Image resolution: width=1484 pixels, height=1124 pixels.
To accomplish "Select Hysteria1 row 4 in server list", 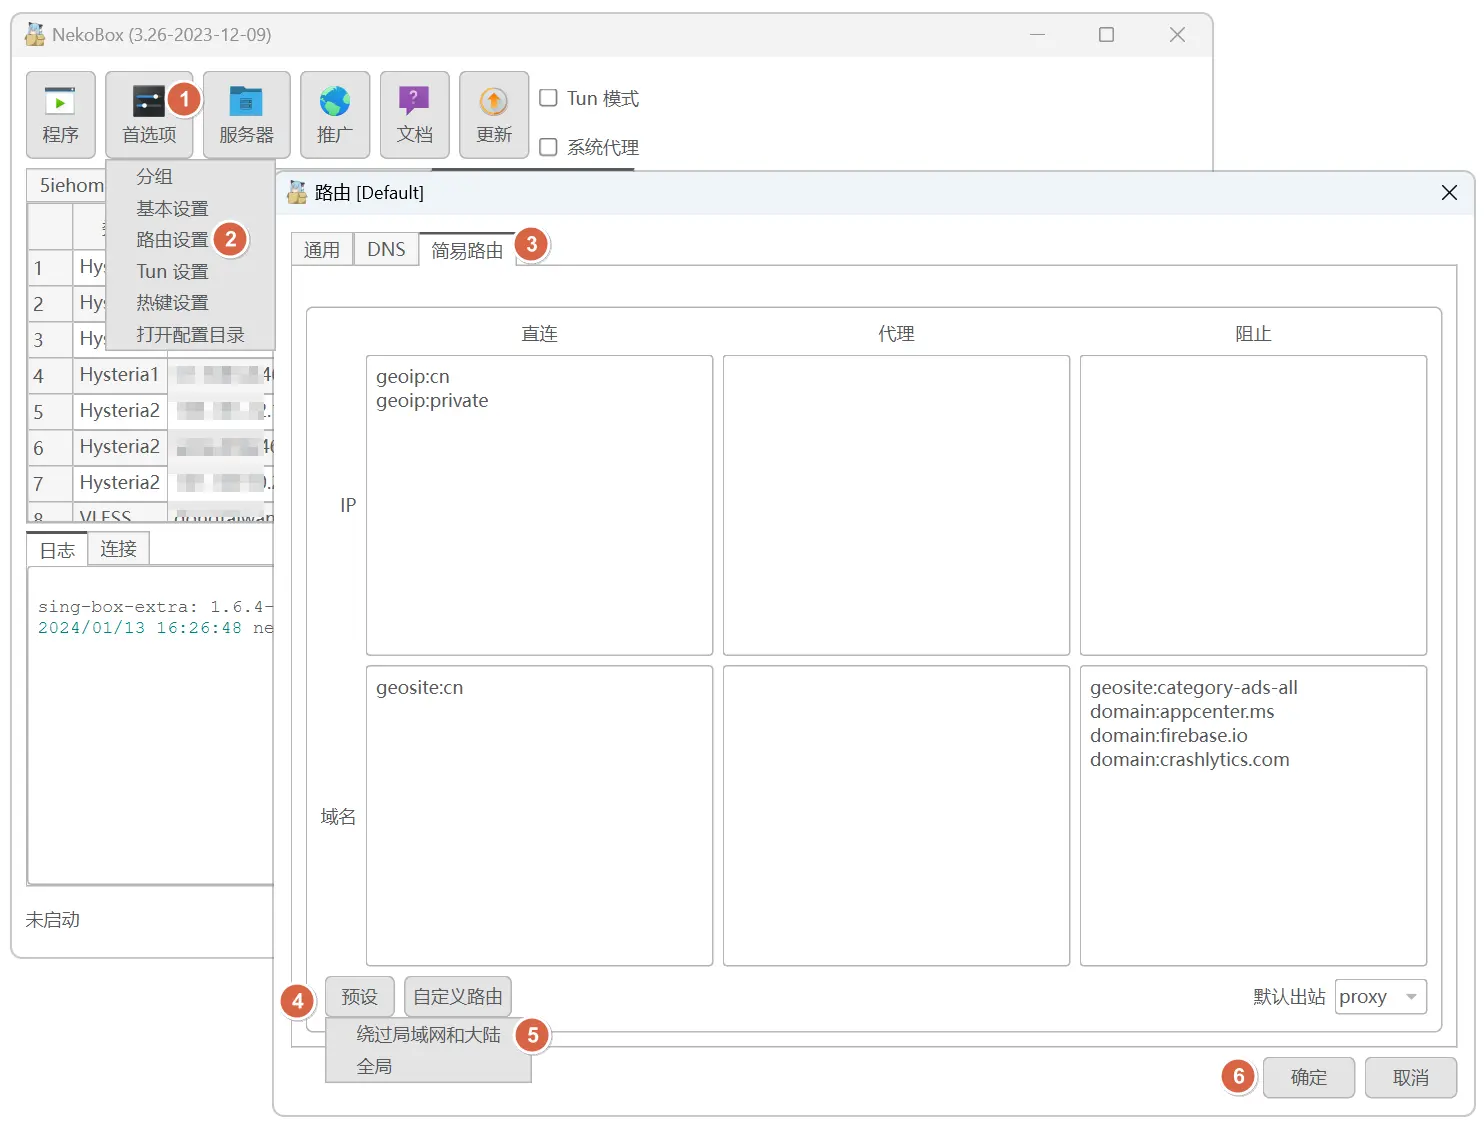I will (120, 375).
